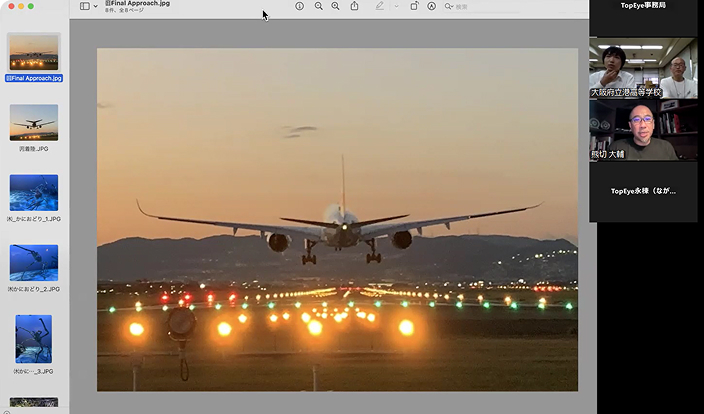
Task: Click the yellow minimize window button
Action: (x=21, y=6)
